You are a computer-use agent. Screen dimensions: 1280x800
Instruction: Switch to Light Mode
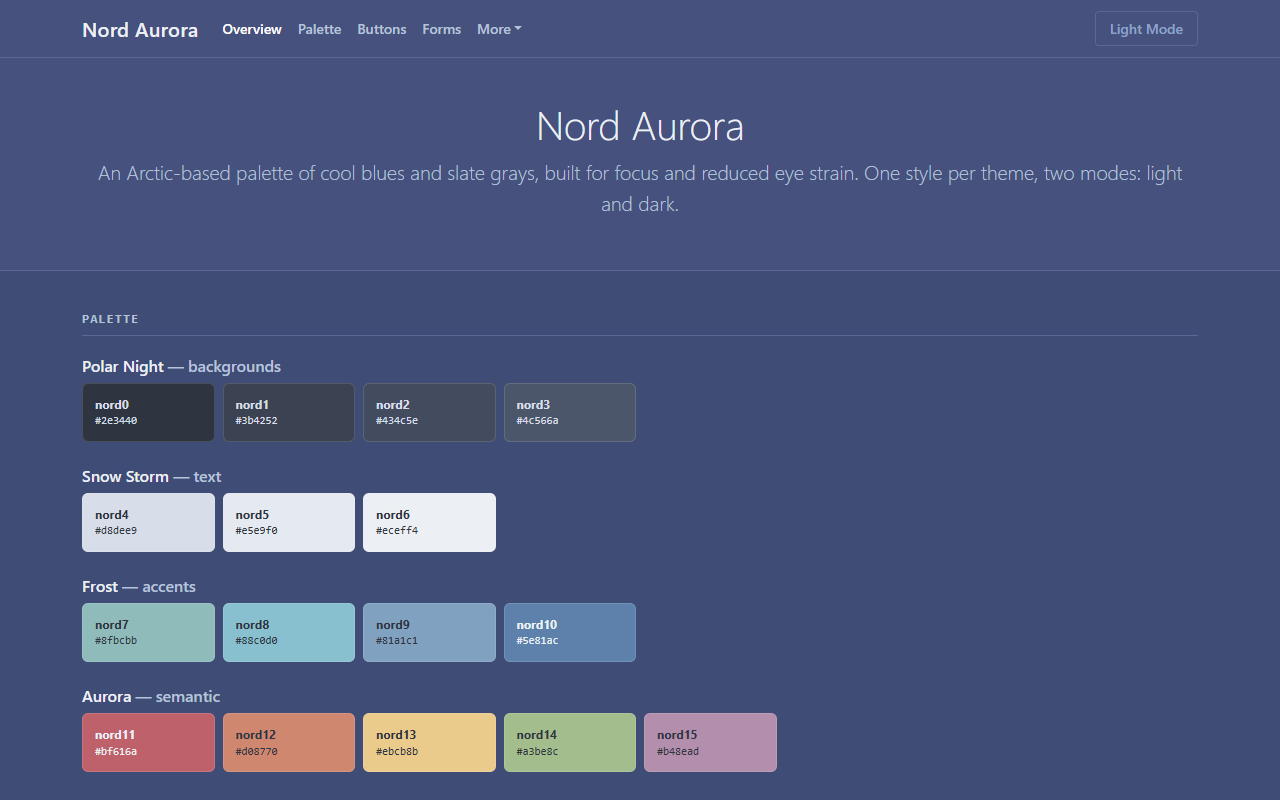1146,29
